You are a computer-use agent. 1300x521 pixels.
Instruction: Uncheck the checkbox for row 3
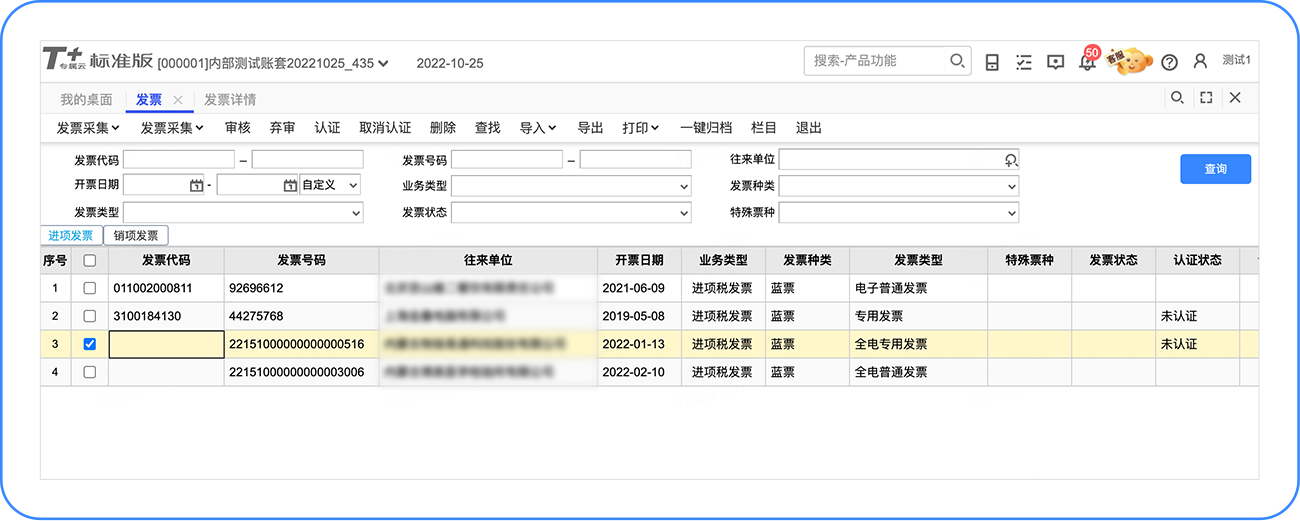point(90,344)
